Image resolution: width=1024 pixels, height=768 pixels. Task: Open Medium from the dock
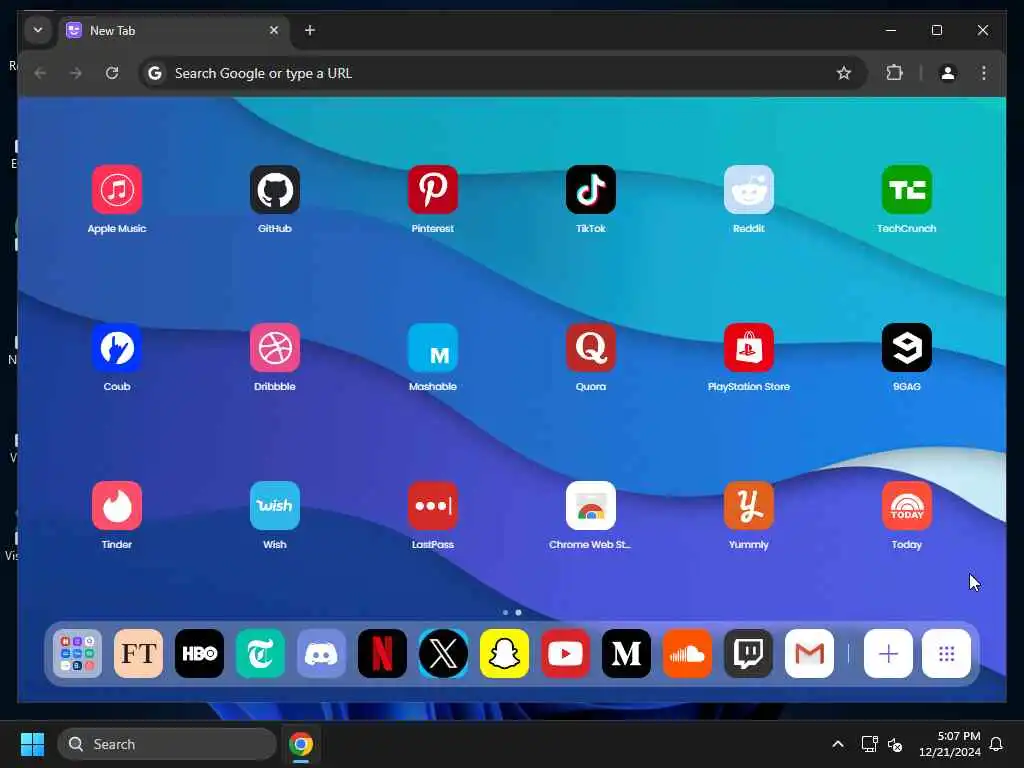[626, 654]
